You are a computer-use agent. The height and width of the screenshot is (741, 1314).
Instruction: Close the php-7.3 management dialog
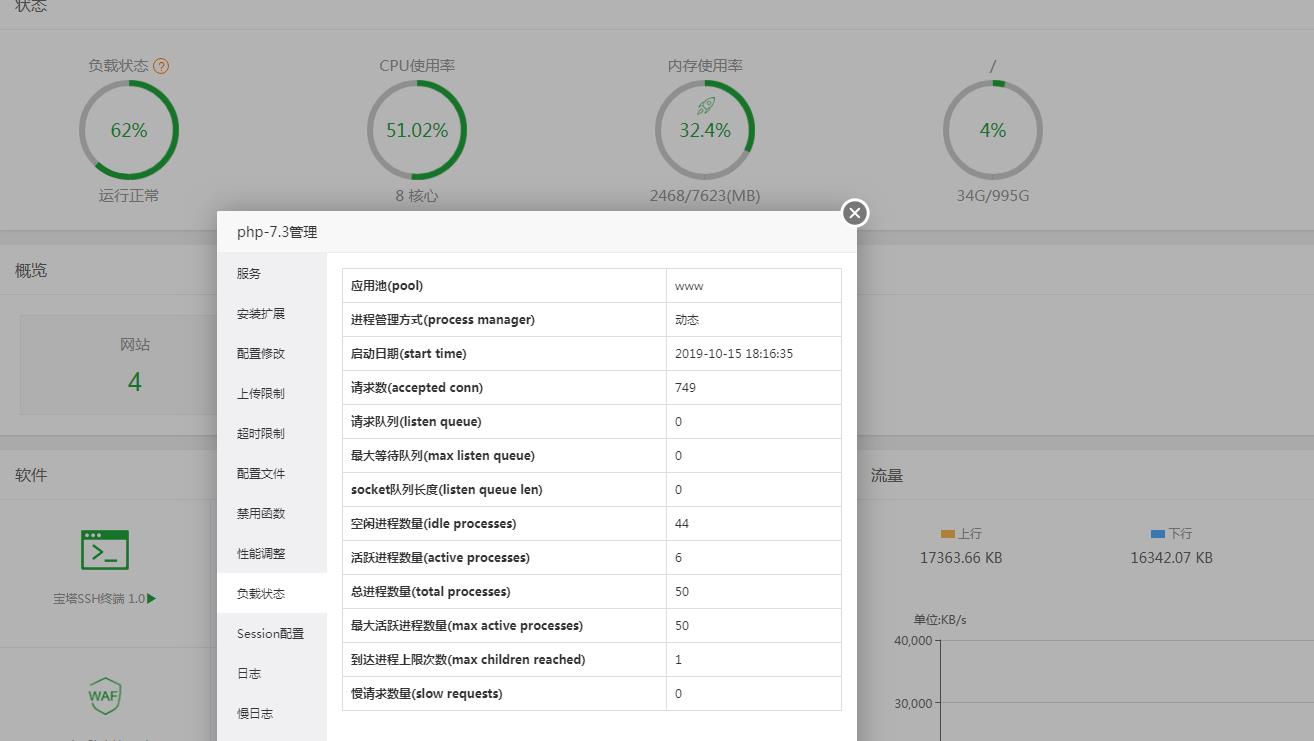854,213
